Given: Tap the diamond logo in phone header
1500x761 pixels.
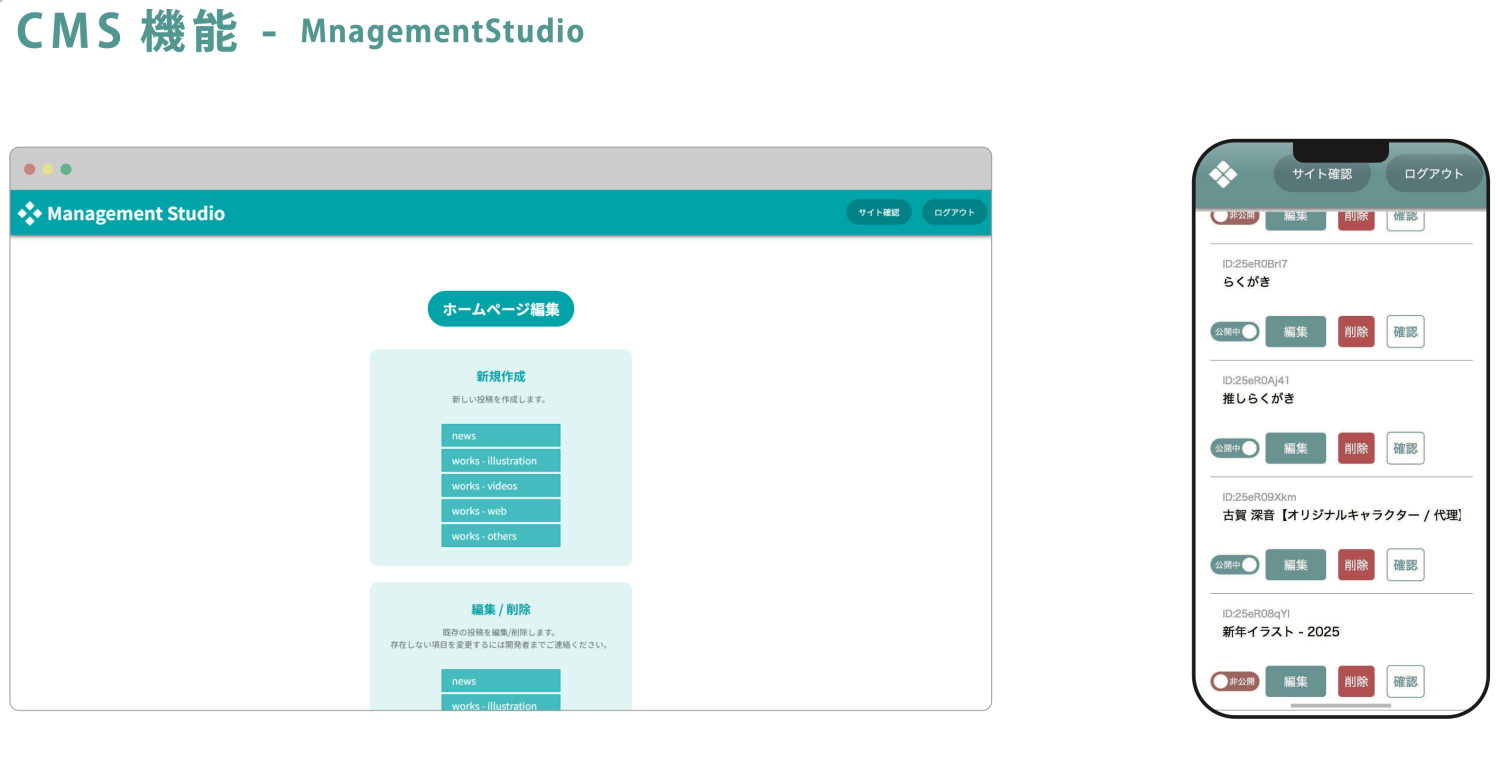Looking at the screenshot, I should (x=1223, y=174).
